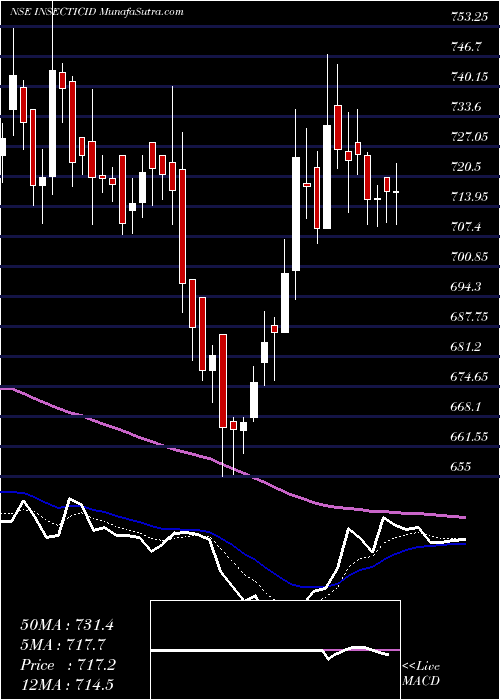The width and height of the screenshot is (500, 700).
Task: Click the 733.6 price level label
Action: (467, 106)
